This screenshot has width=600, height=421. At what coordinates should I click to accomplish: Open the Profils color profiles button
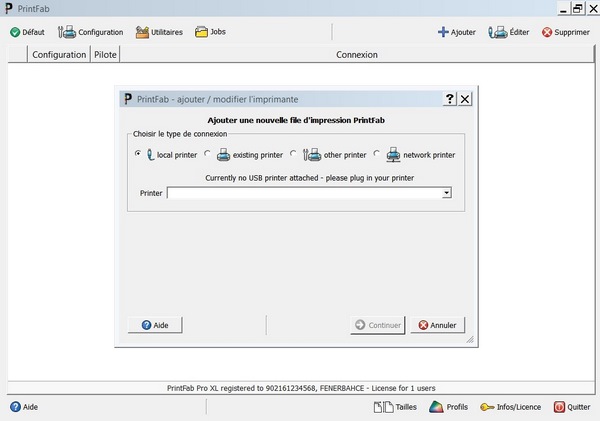click(x=448, y=407)
